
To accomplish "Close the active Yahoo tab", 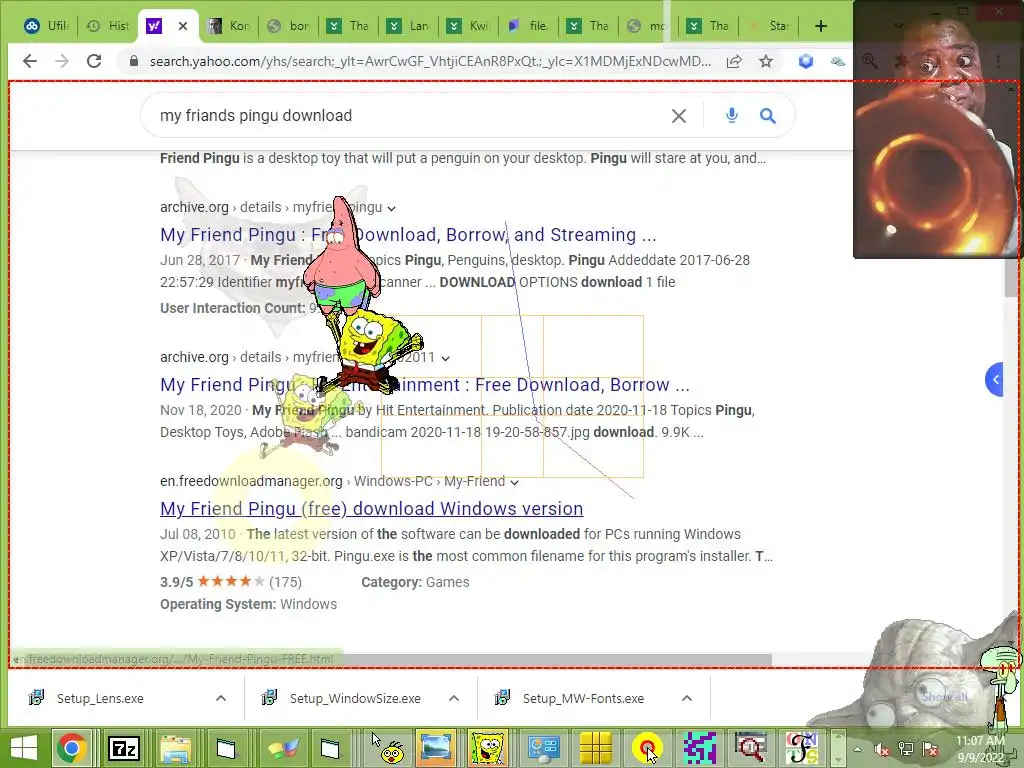I will pos(183,26).
